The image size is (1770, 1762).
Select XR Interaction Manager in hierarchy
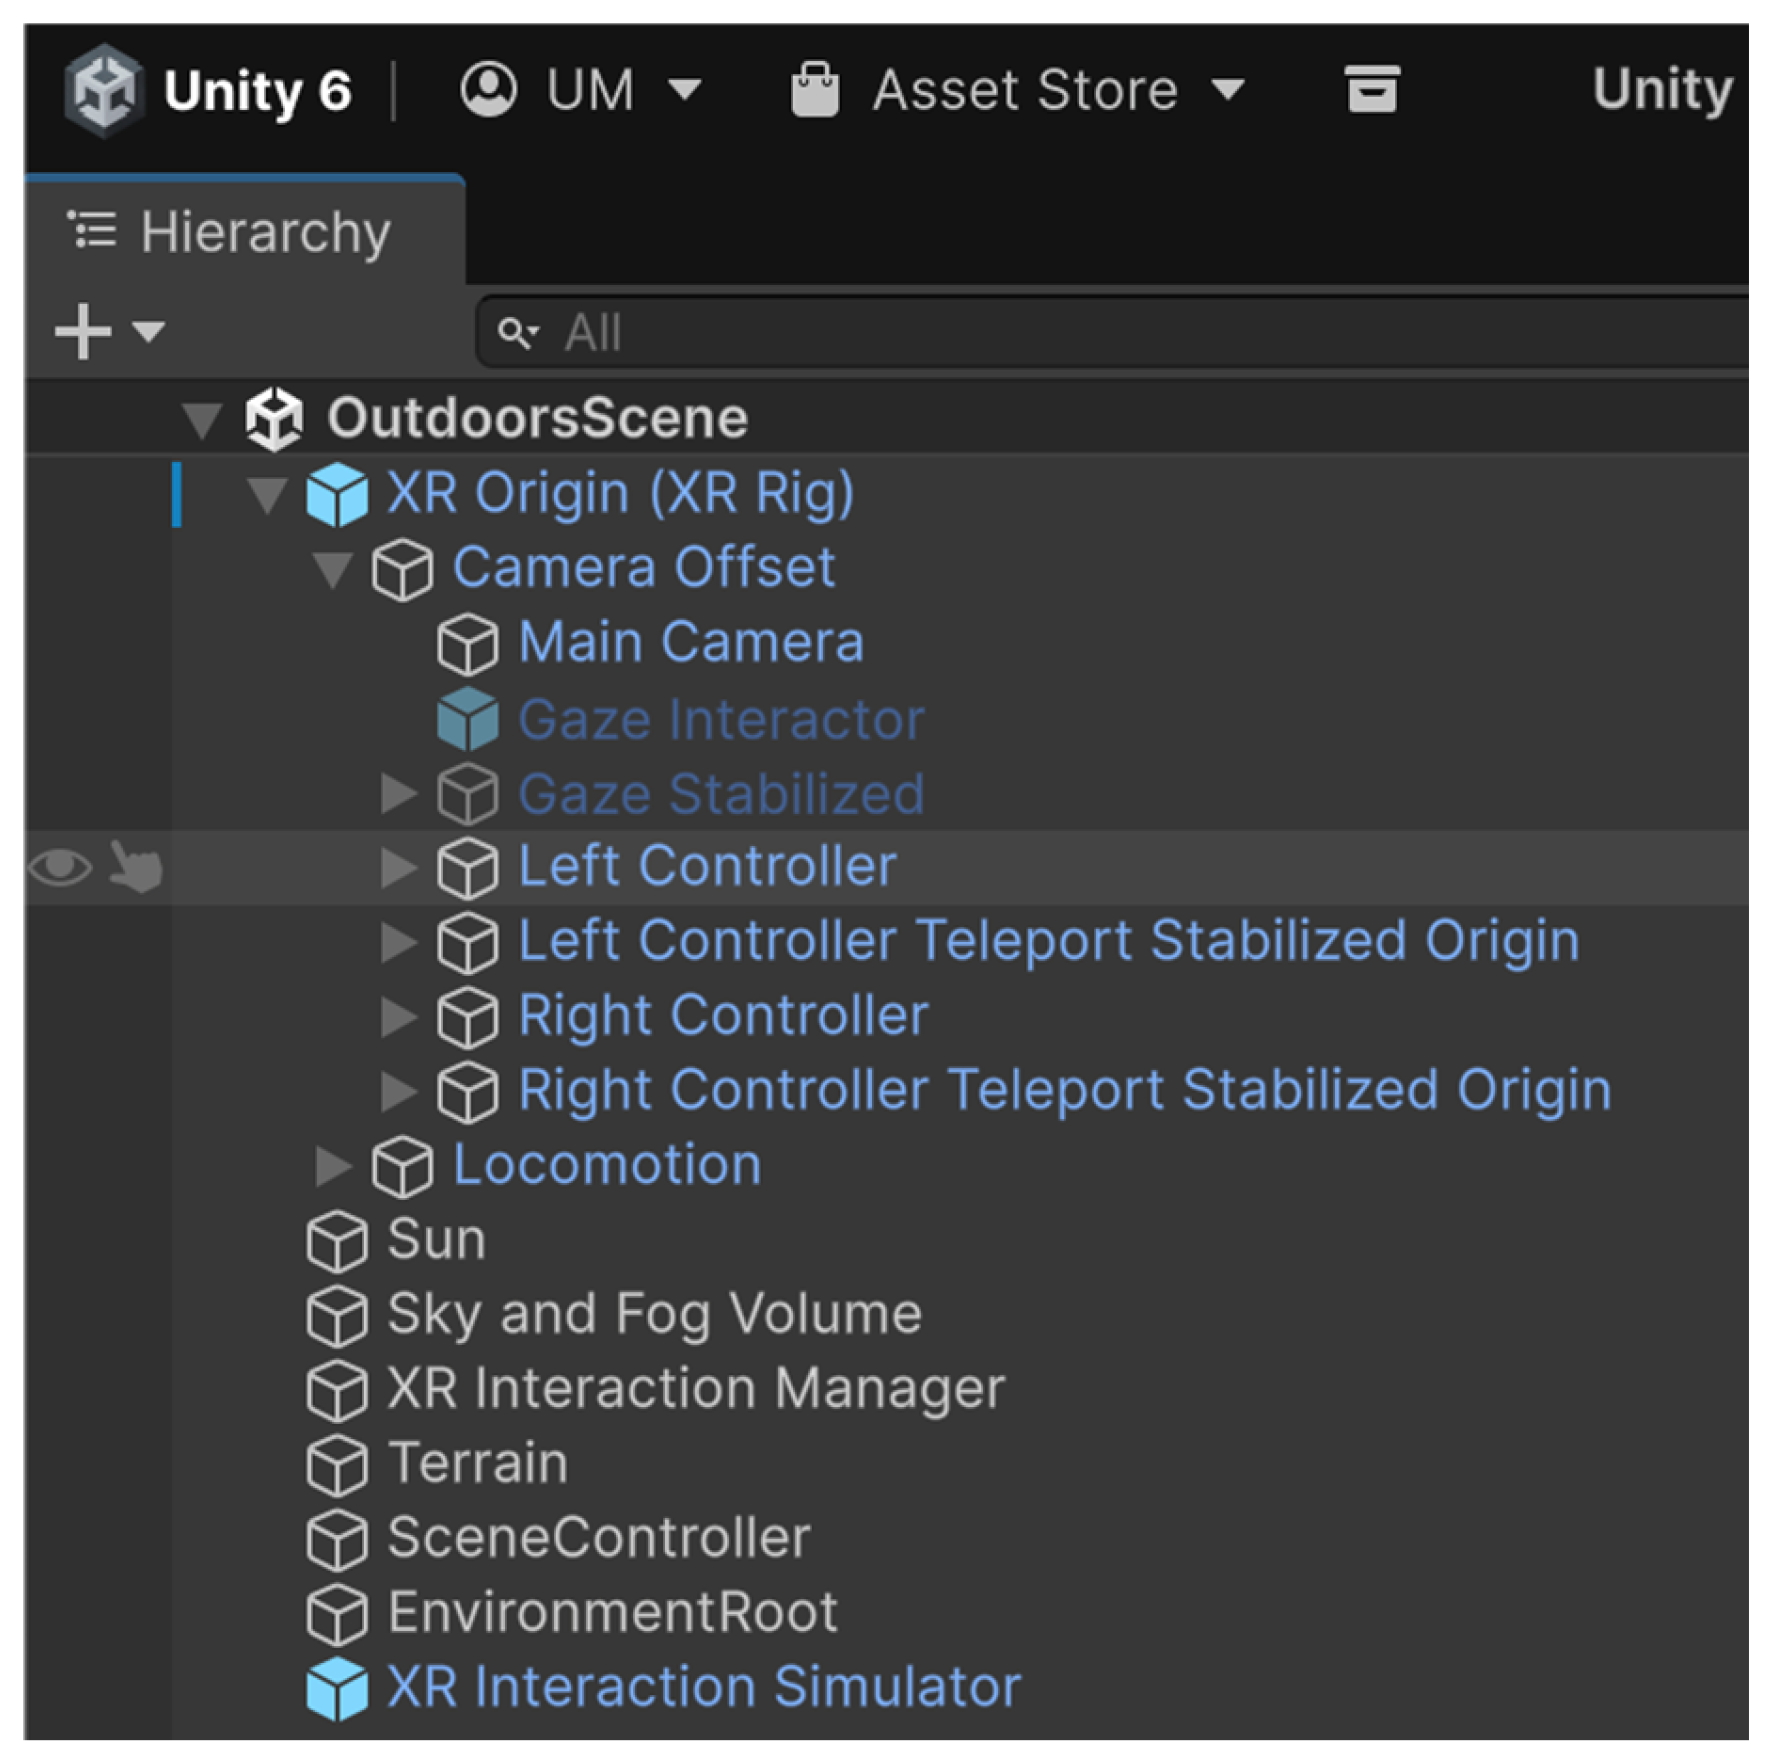(x=695, y=1389)
